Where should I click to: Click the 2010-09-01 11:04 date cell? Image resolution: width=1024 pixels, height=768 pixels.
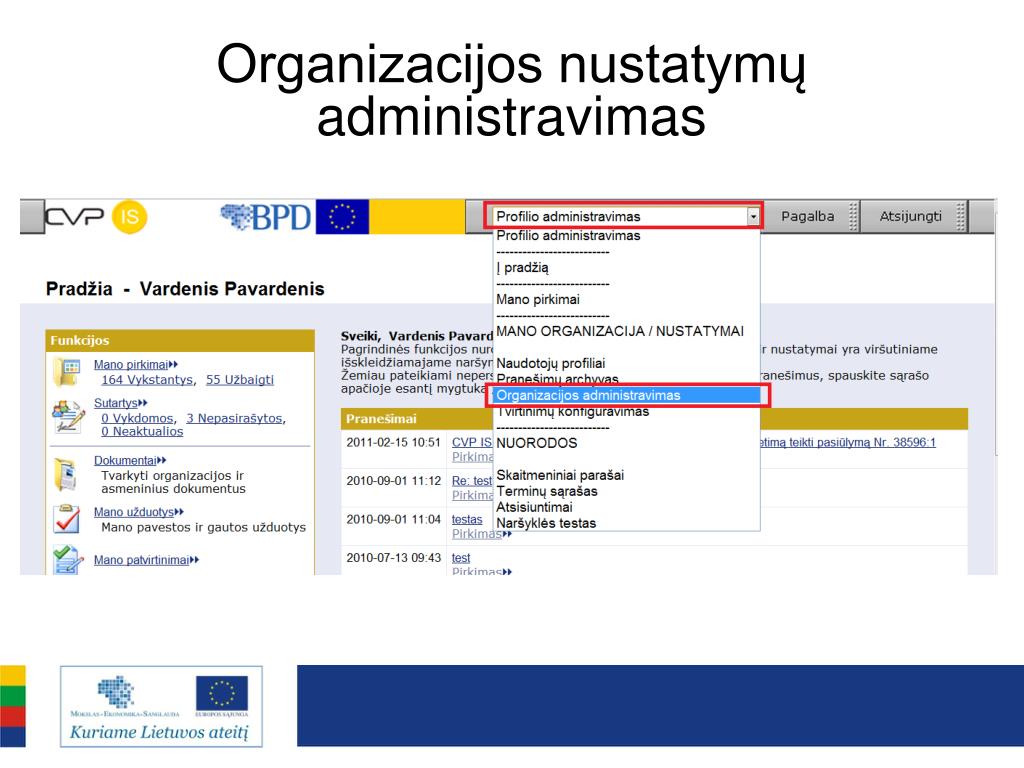393,520
